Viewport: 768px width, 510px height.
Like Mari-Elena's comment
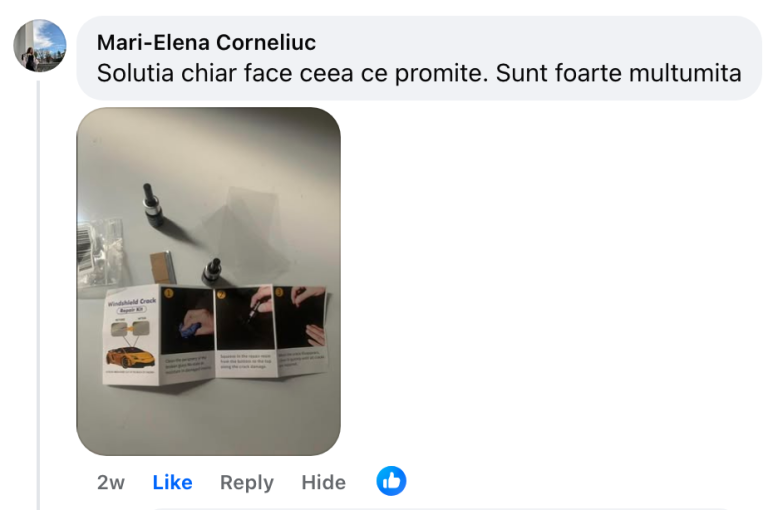tap(172, 482)
